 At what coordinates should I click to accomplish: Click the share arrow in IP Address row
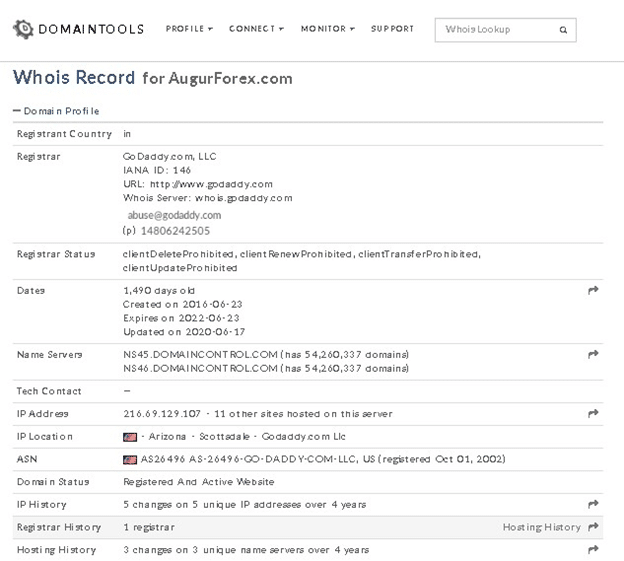(x=593, y=413)
